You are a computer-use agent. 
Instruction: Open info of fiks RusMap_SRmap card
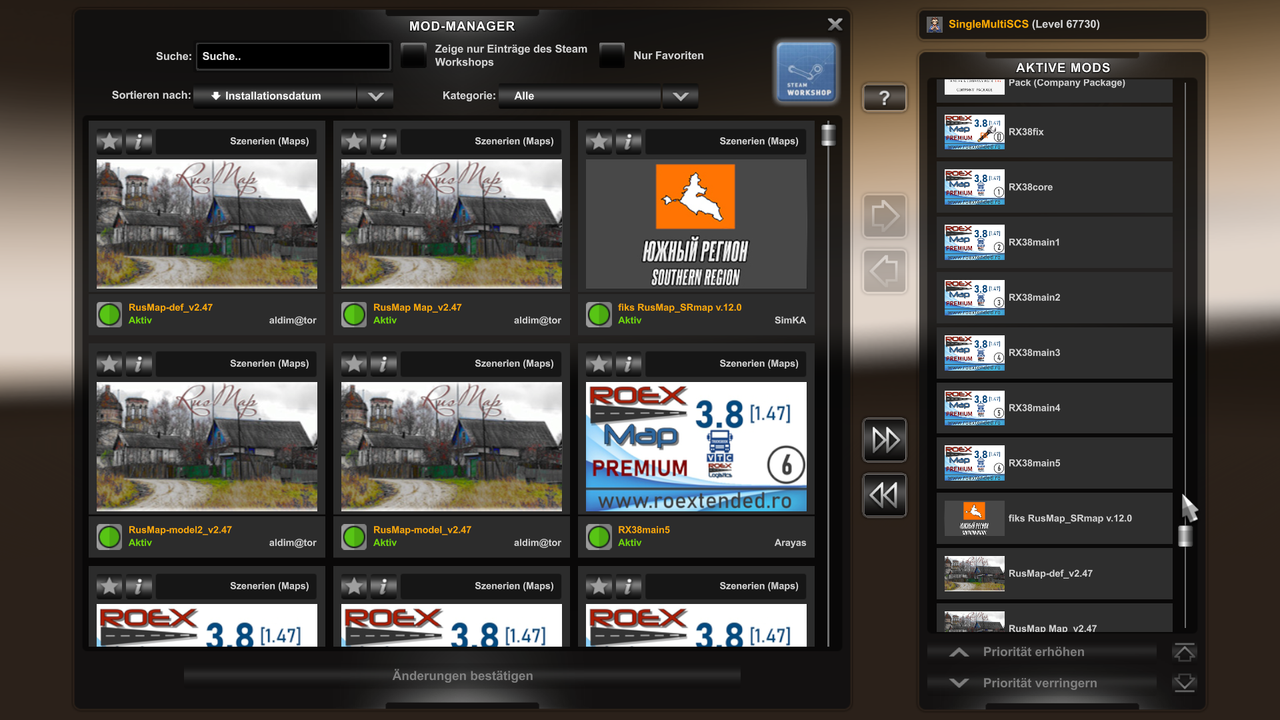pos(629,141)
